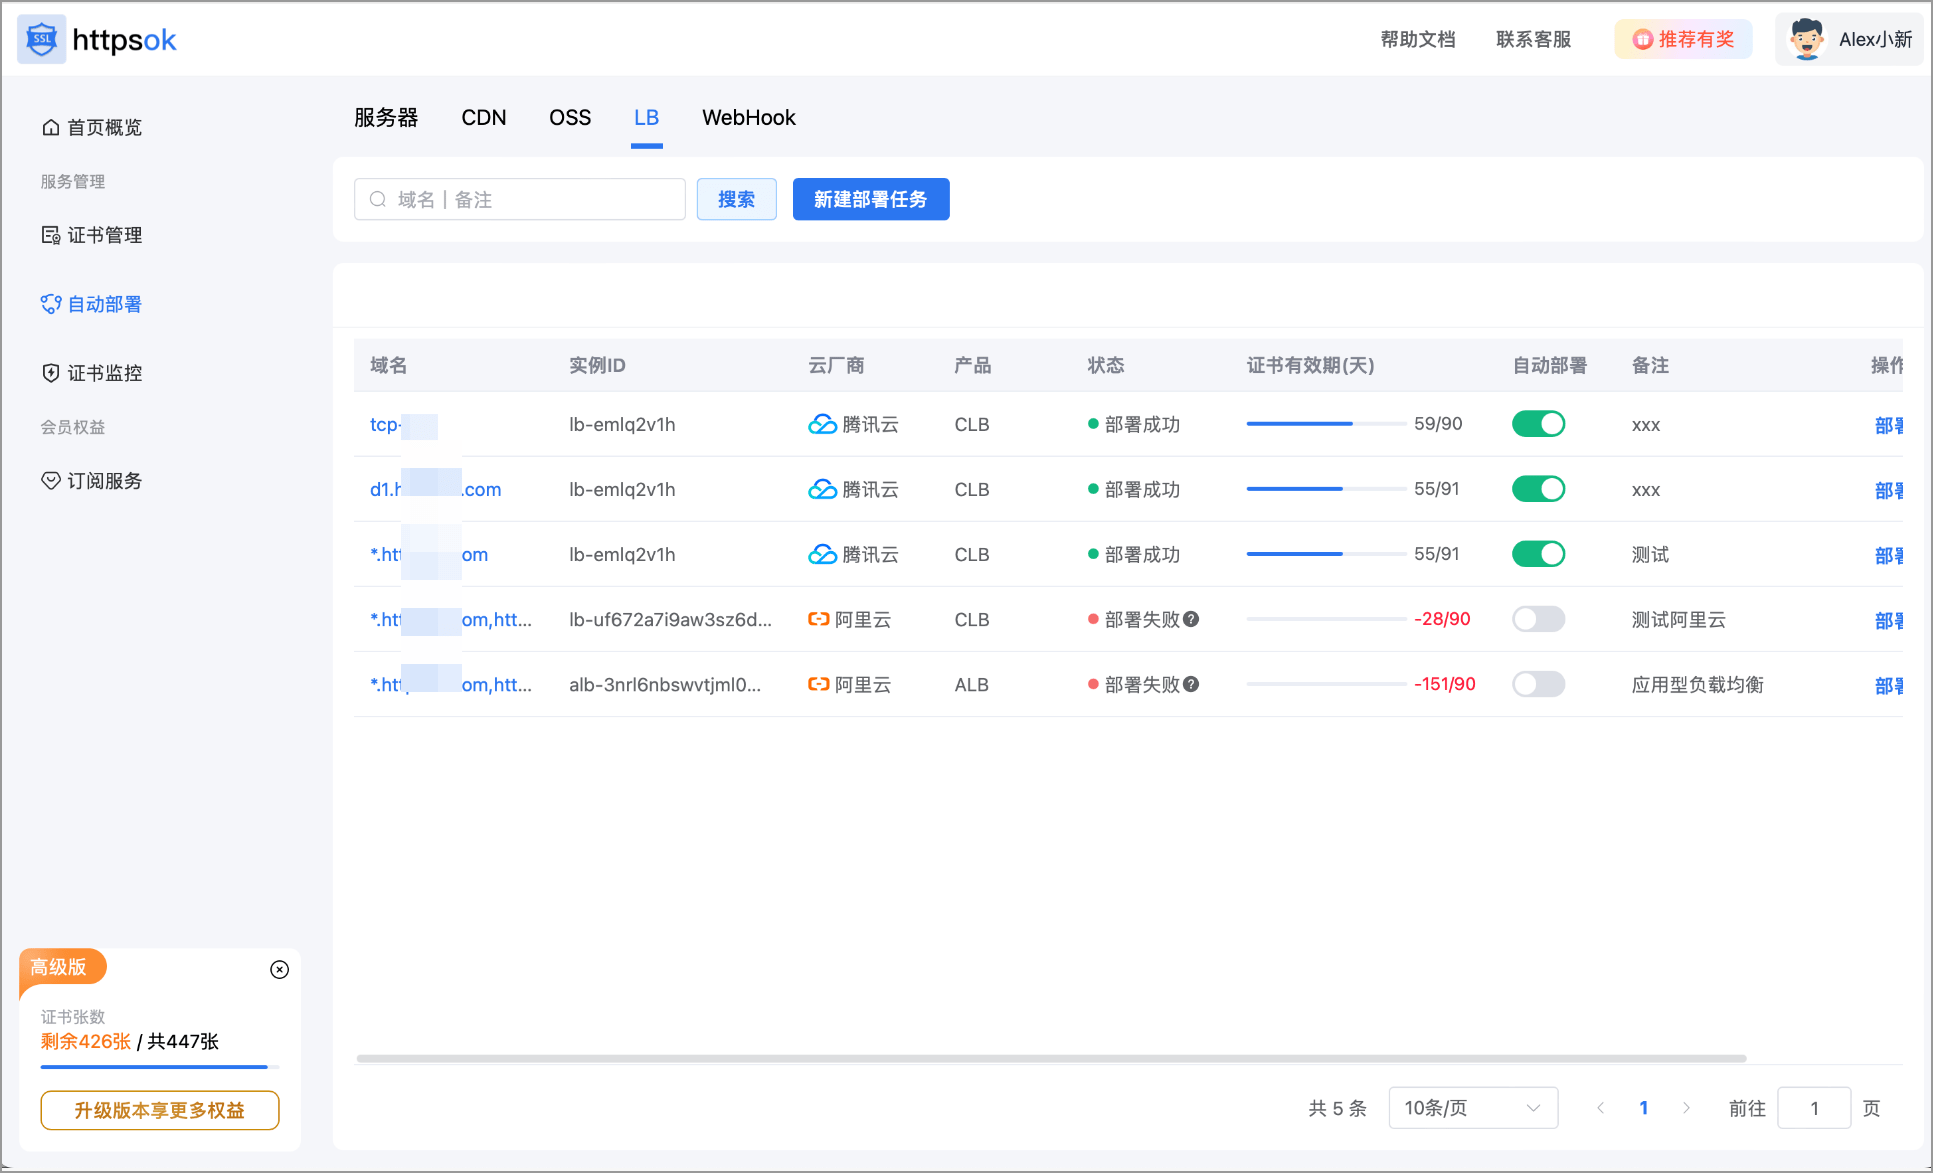Open the tcp domain link
1933x1173 pixels.
(x=403, y=424)
